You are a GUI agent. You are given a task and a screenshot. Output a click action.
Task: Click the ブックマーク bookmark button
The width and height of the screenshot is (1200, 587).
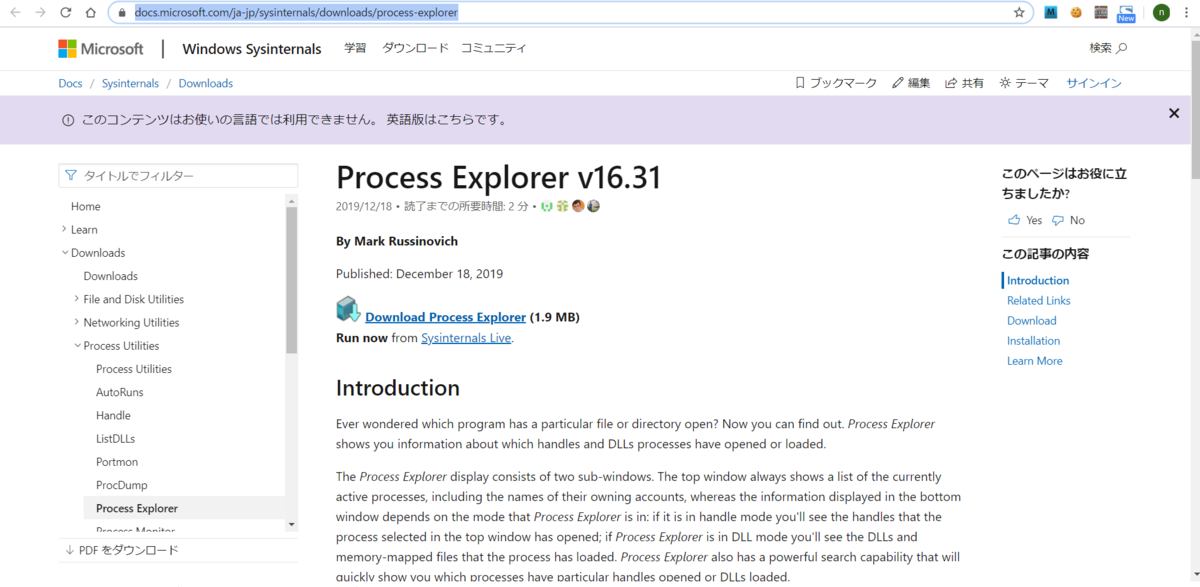tap(836, 83)
